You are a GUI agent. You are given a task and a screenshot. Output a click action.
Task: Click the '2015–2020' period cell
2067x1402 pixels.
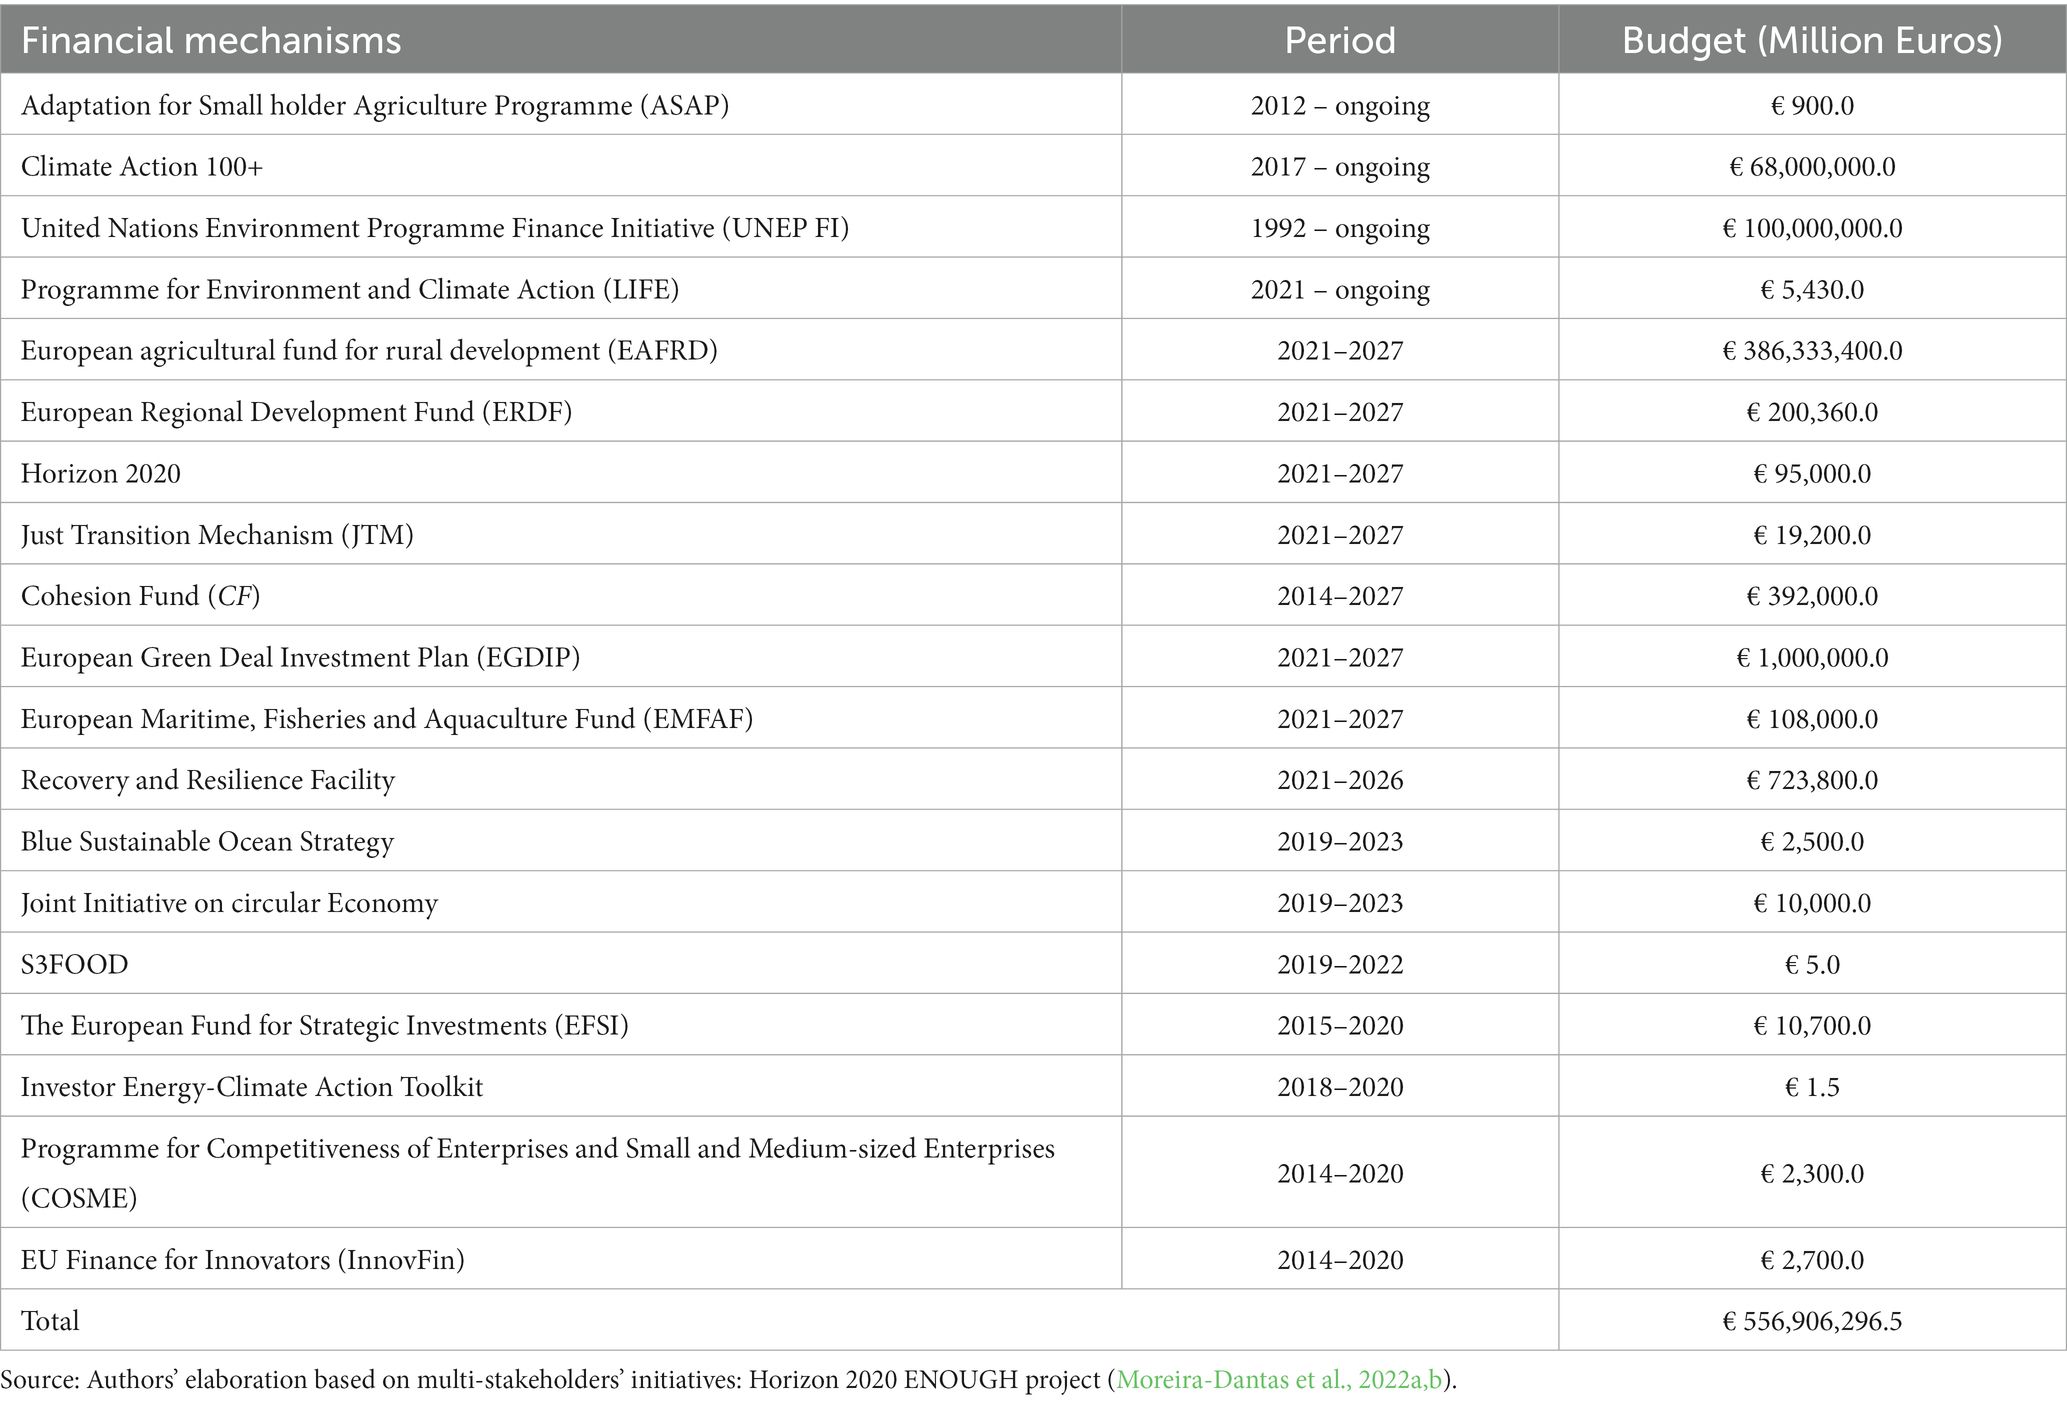tap(1340, 1026)
